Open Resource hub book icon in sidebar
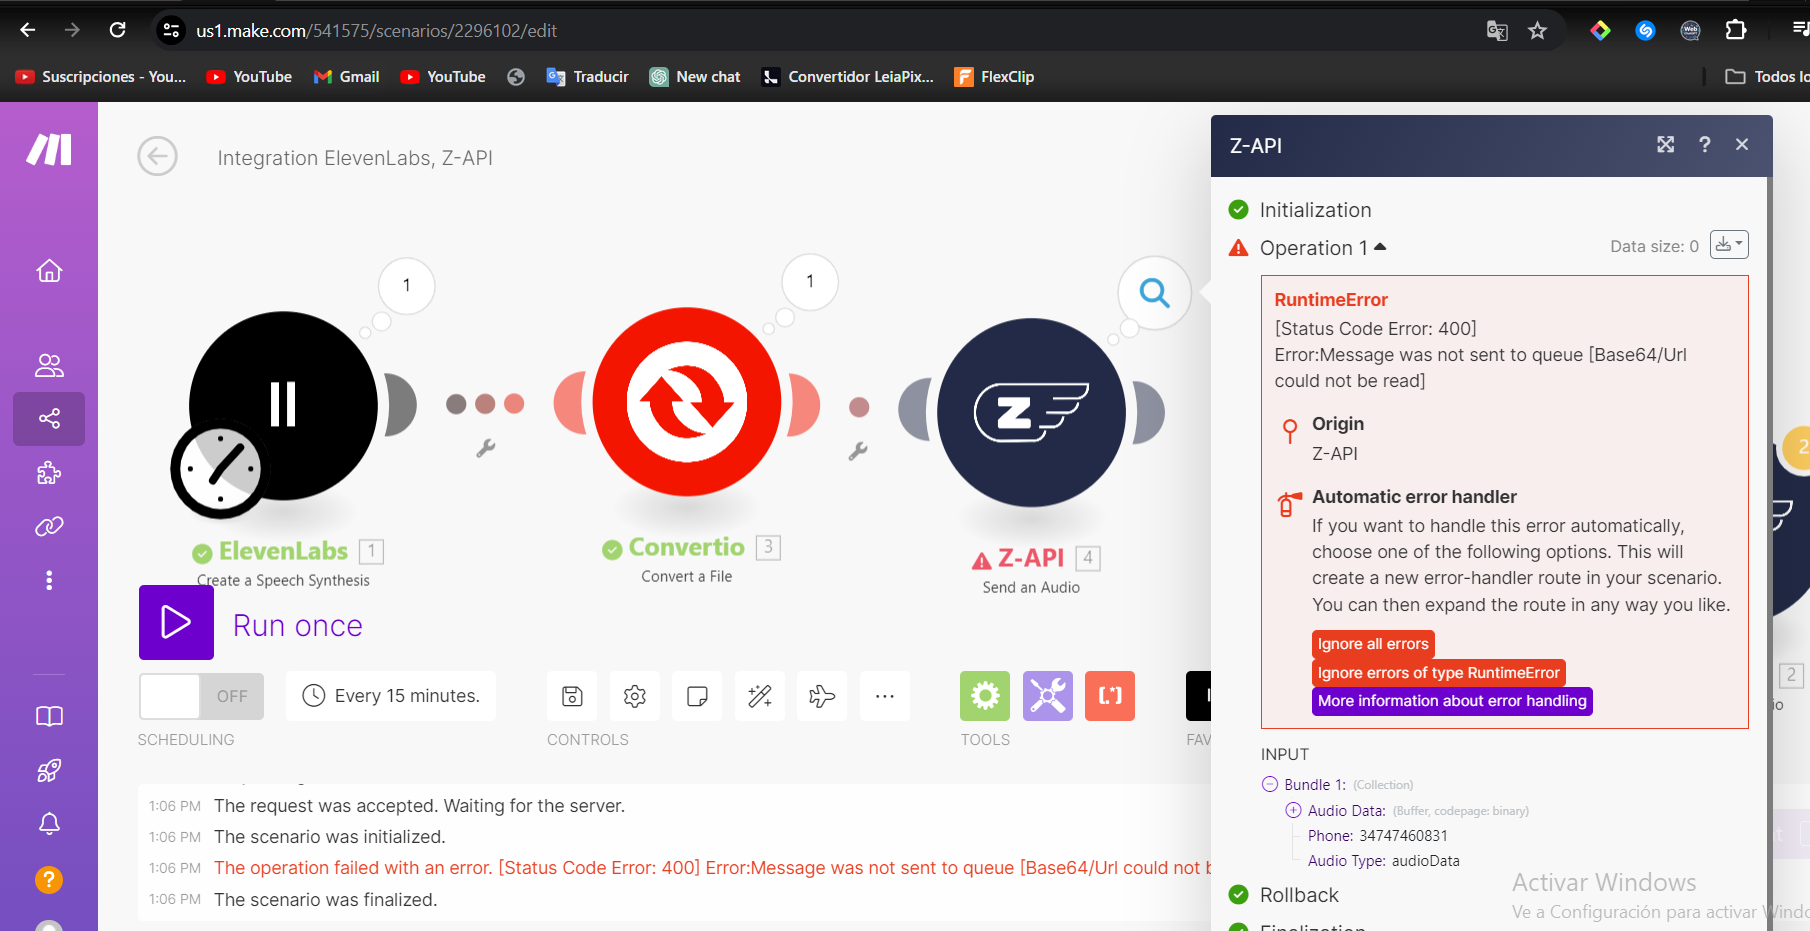 click(49, 716)
